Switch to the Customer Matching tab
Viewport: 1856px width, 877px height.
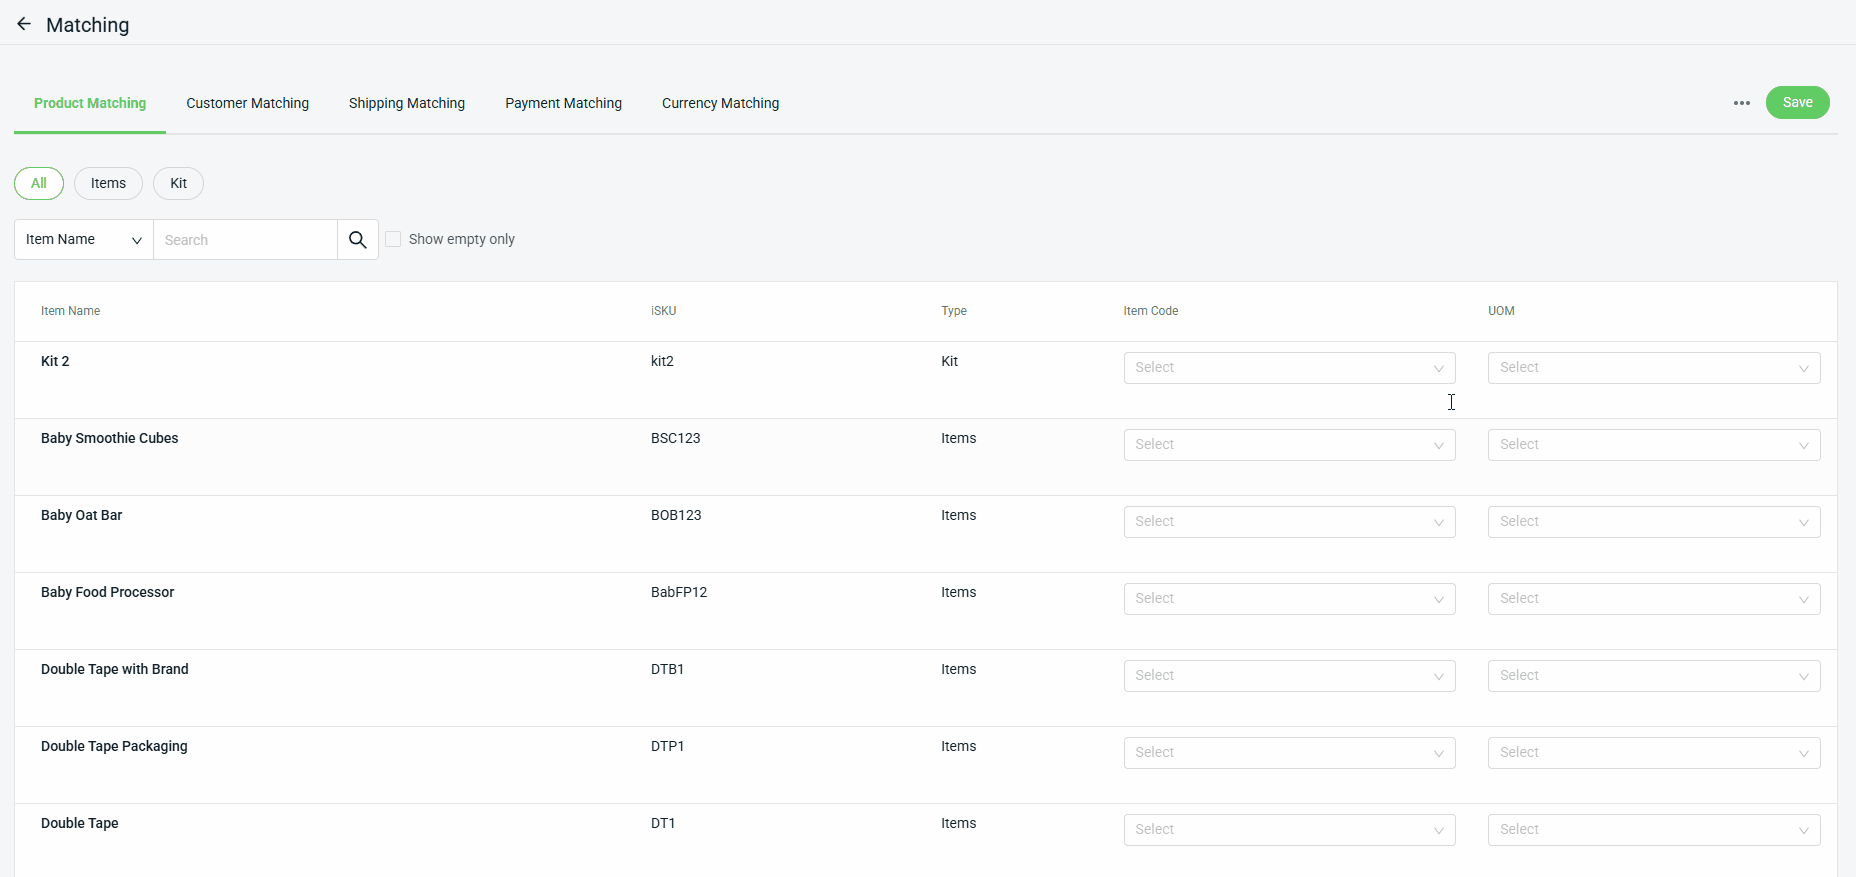click(247, 103)
